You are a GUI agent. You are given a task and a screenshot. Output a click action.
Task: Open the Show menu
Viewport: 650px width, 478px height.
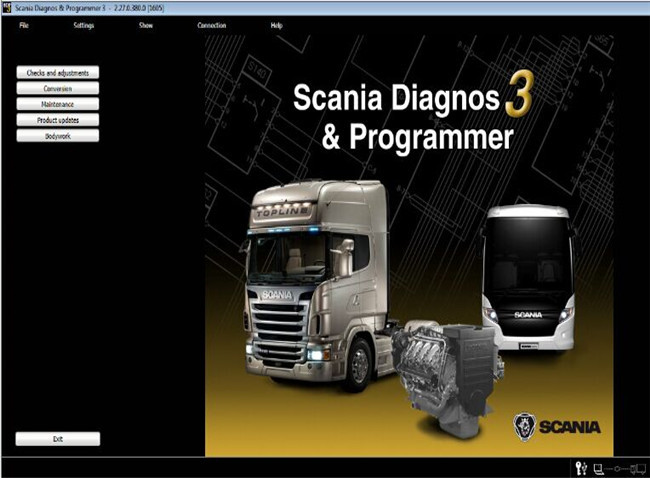(146, 25)
